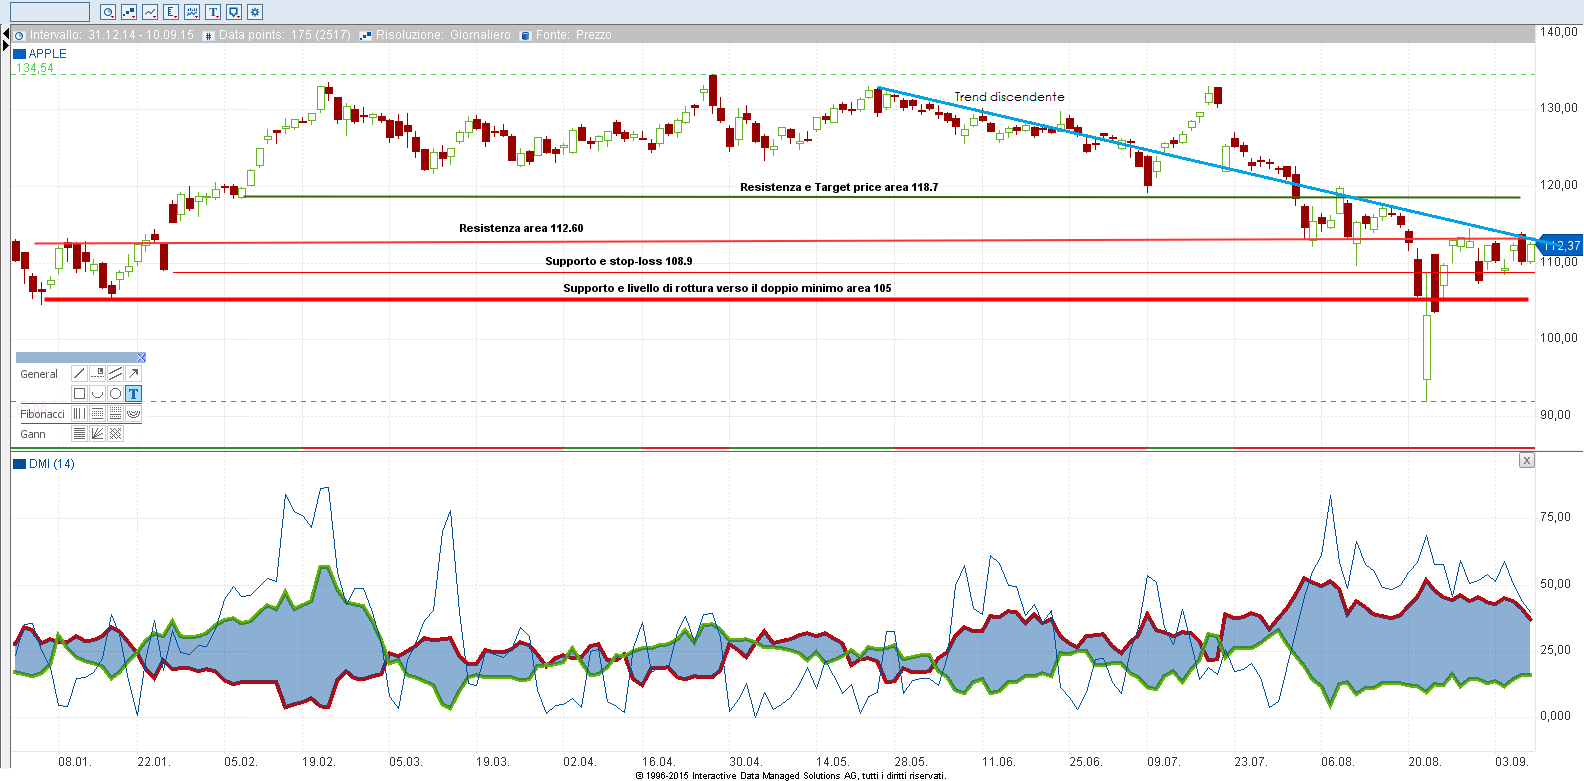Viewport: 1584px width, 781px height.
Task: Select the arc curve drawing tool
Action: [97, 394]
